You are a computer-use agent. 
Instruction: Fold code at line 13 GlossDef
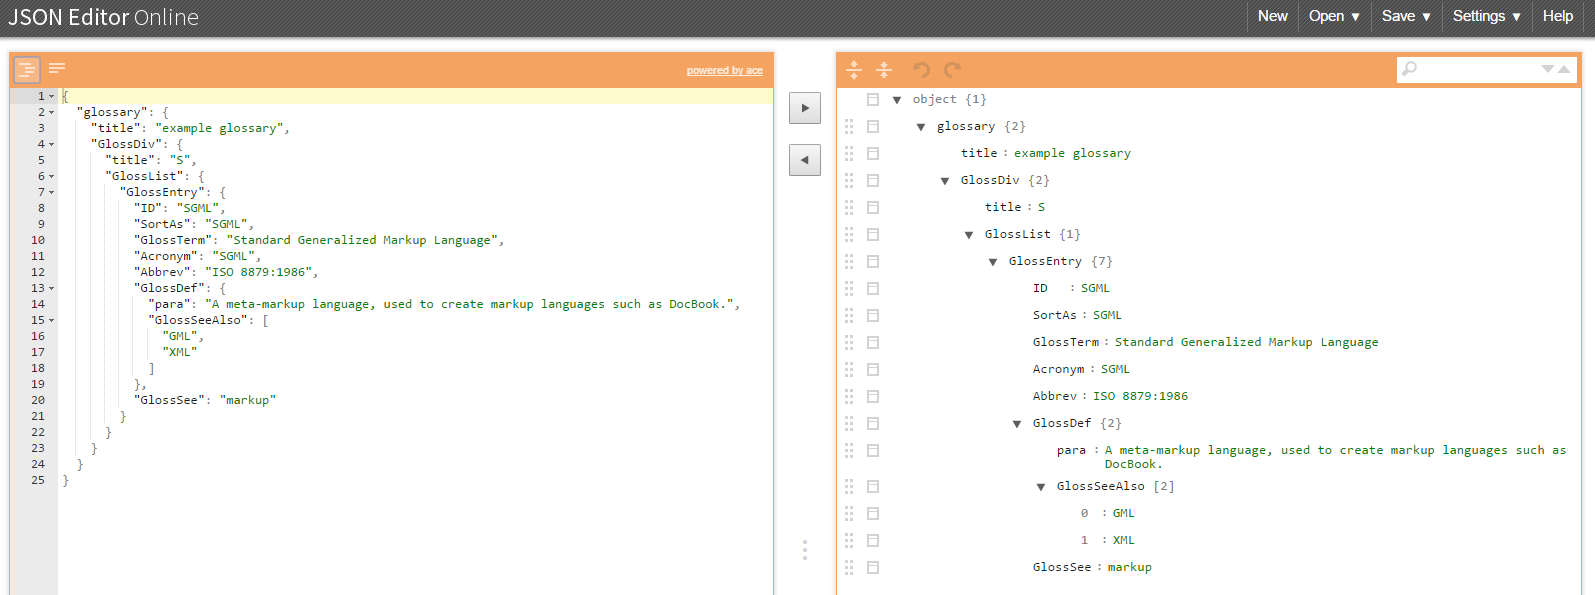tap(52, 289)
